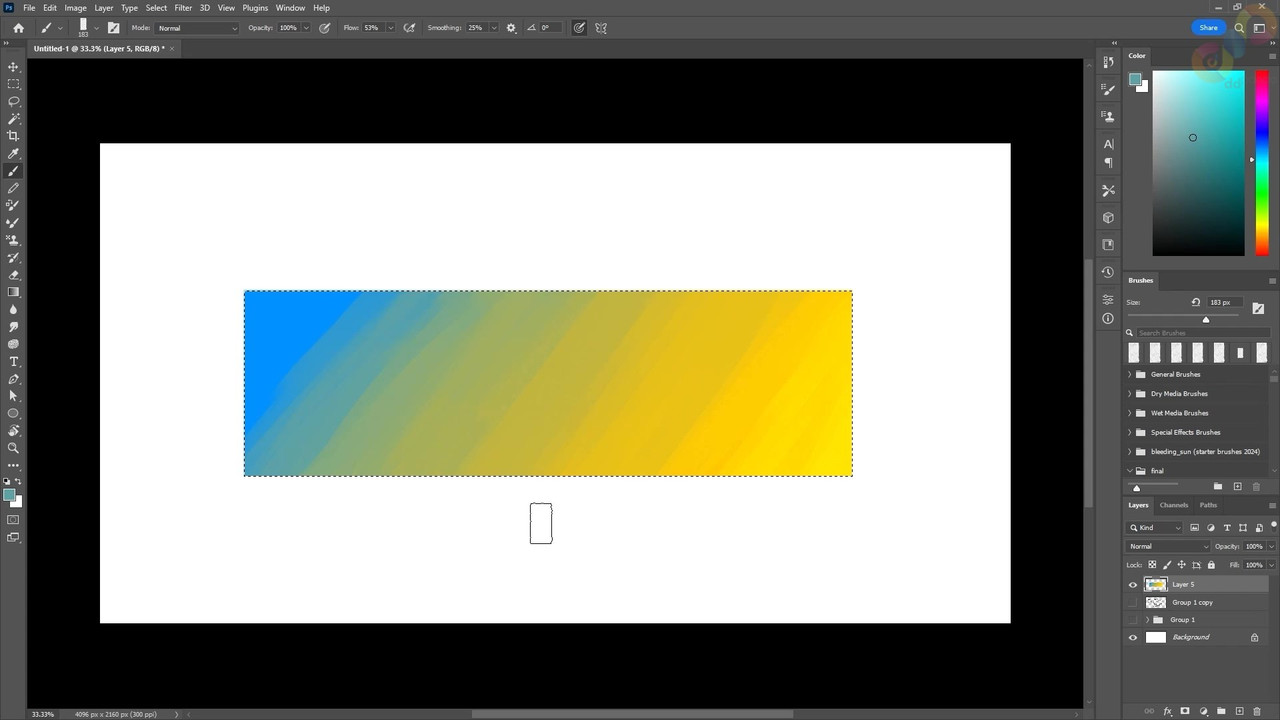Select the Horizontal Type tool
Screen dimensions: 1280x720
[x=14, y=361]
